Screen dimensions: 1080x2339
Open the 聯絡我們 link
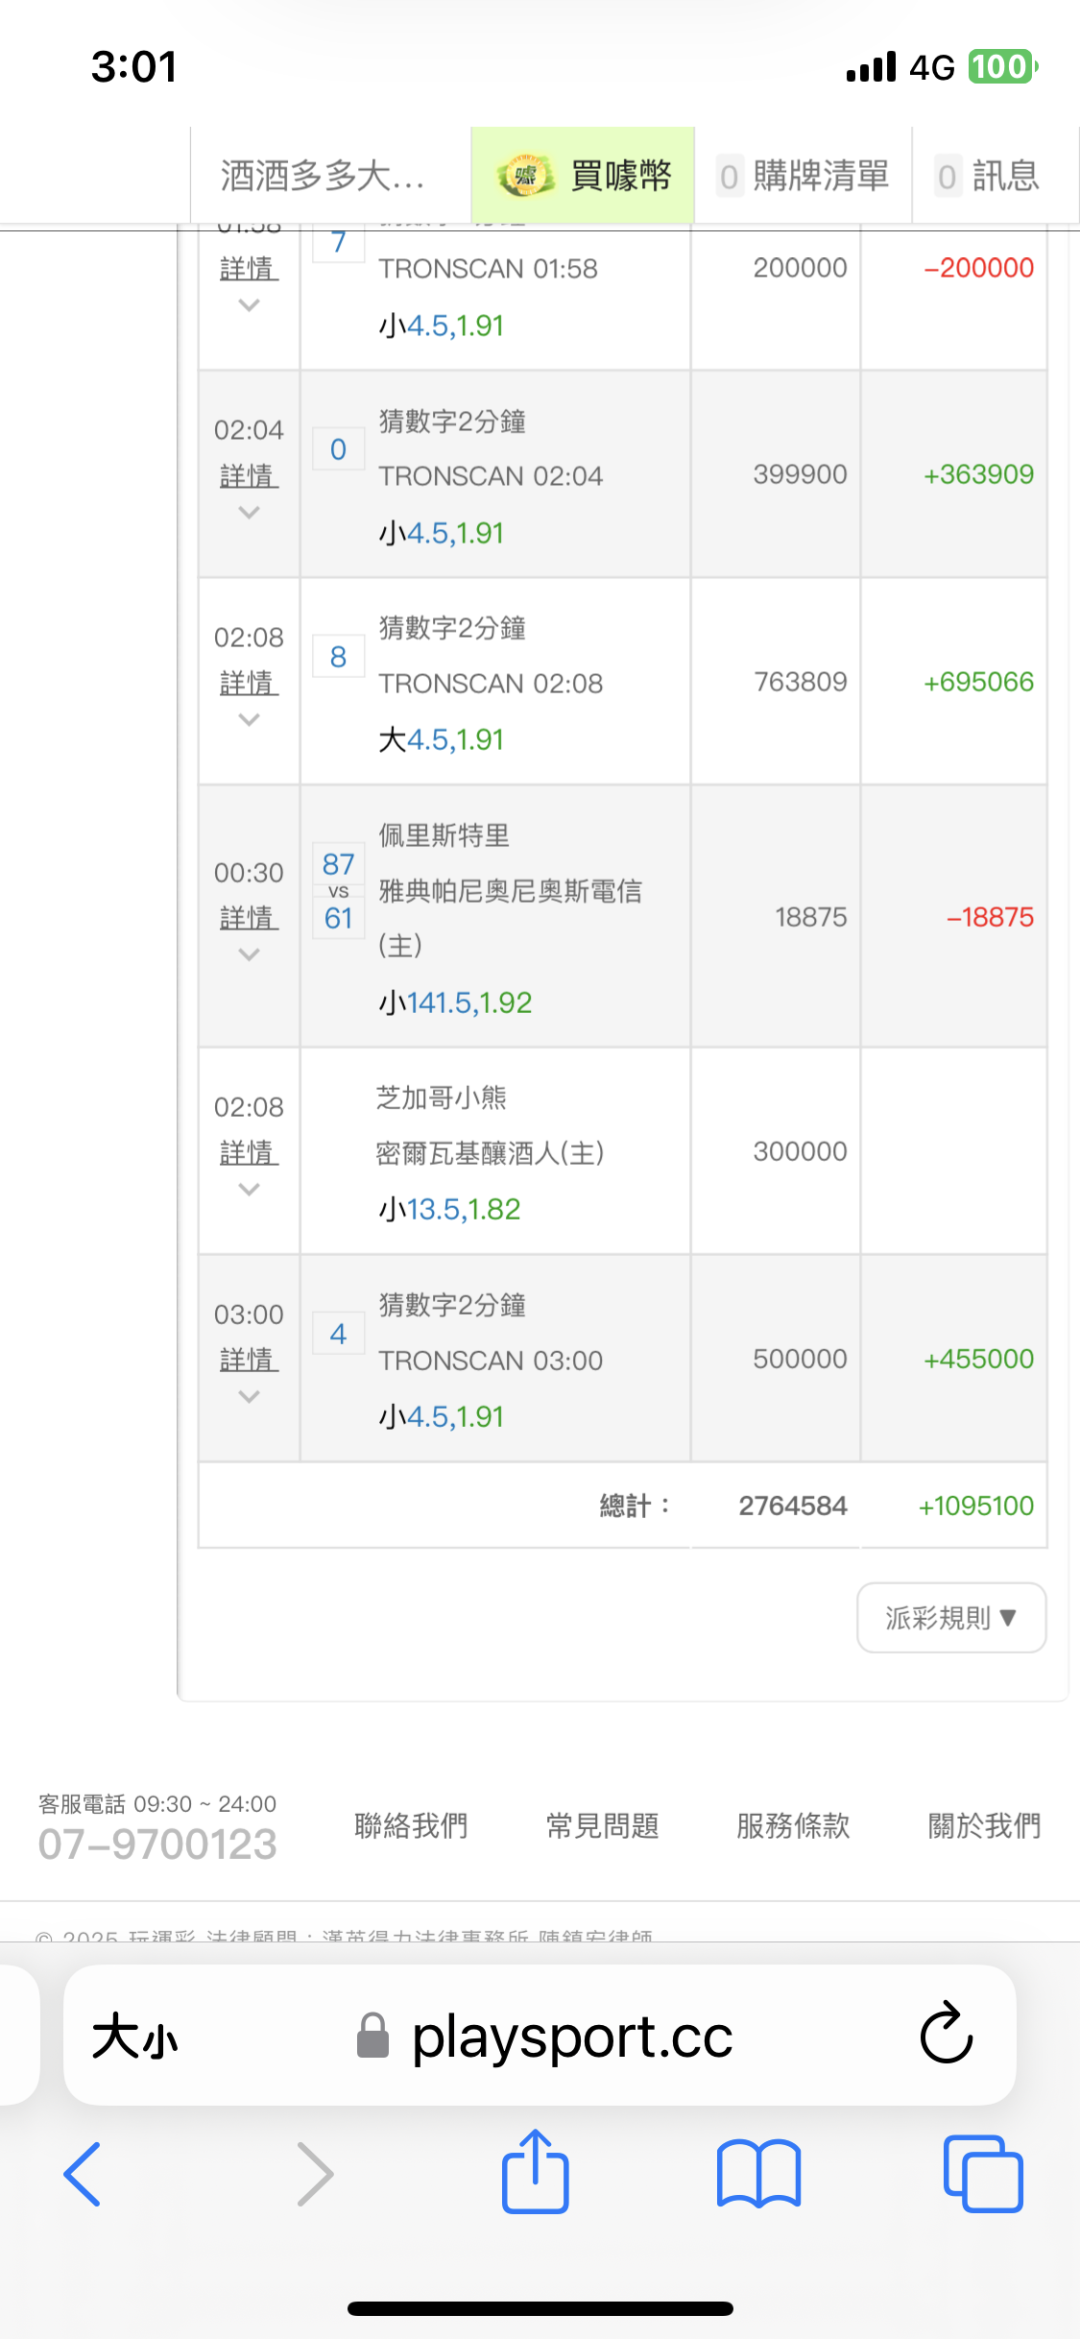coord(411,1826)
